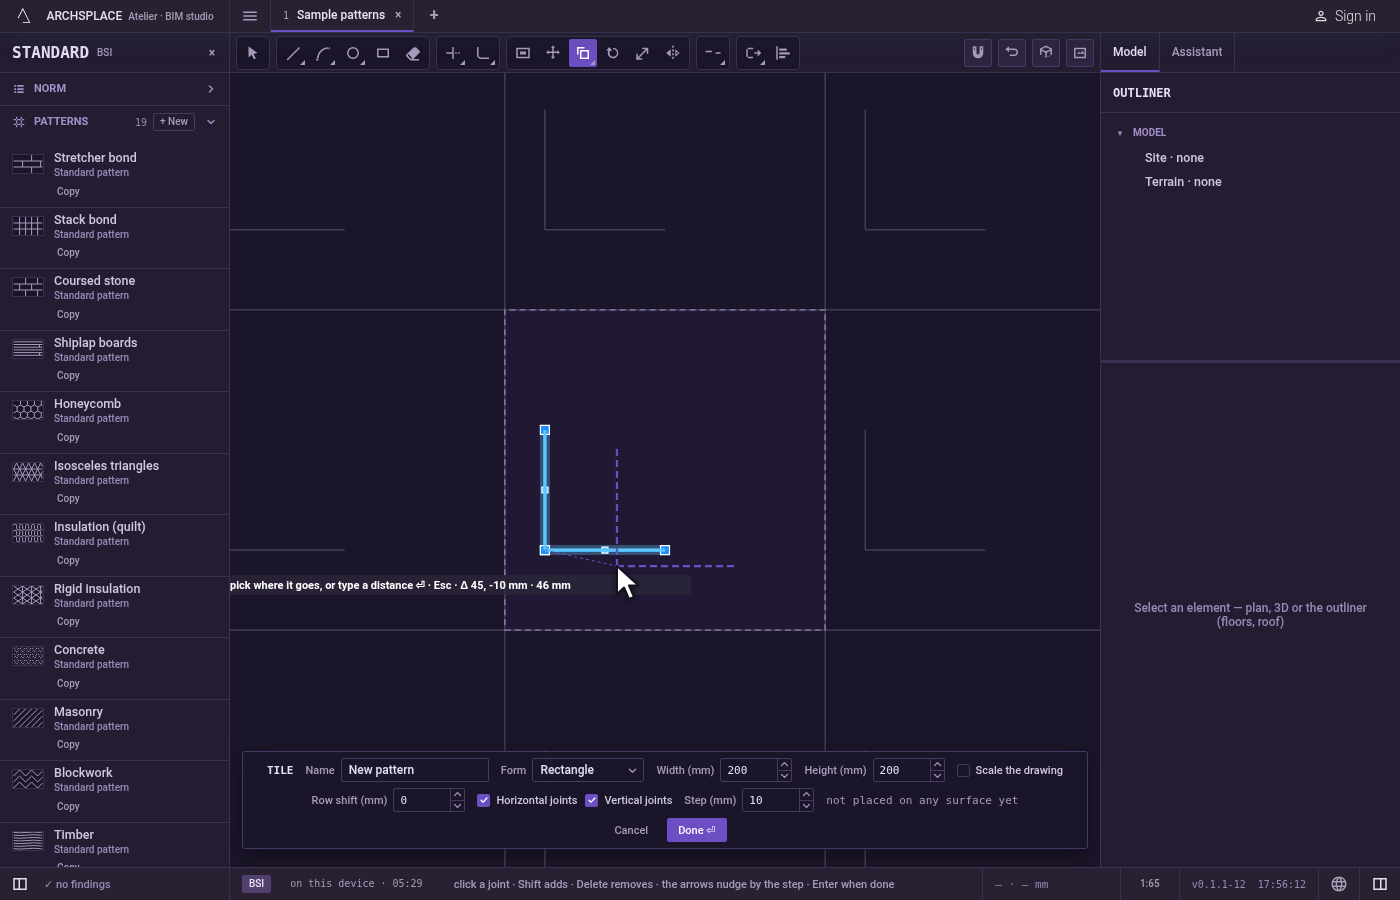This screenshot has height=900, width=1400.
Task: Enable Scale the drawing checkbox
Action: click(x=964, y=770)
